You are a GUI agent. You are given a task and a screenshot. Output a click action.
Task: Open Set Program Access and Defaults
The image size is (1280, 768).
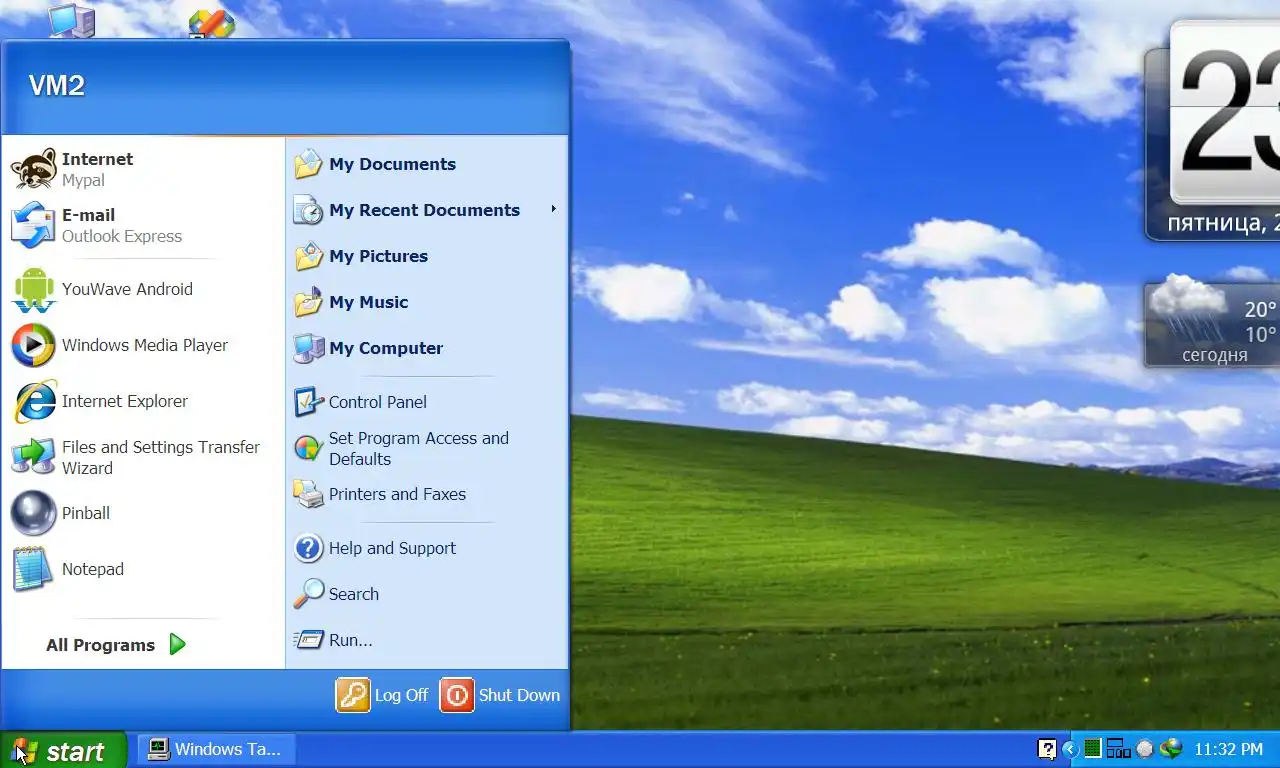click(x=427, y=448)
